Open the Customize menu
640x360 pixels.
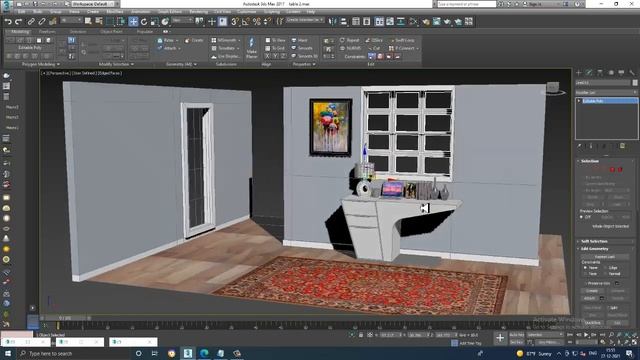246,12
